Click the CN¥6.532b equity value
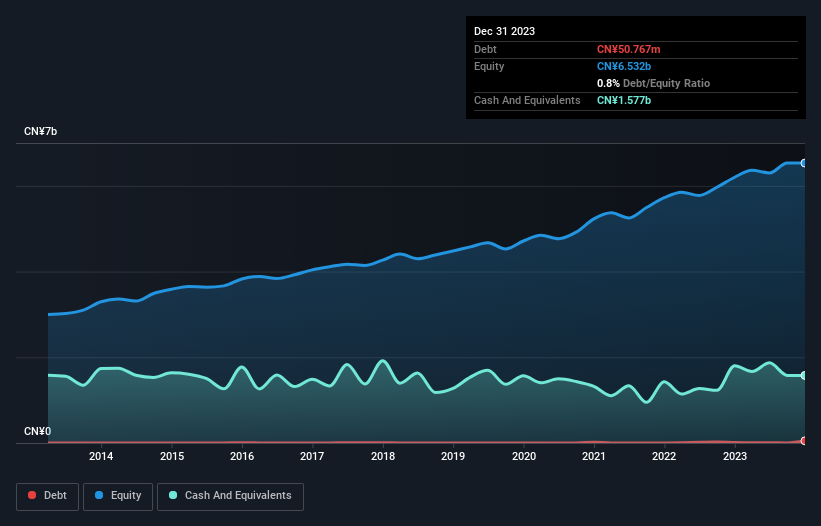The image size is (821, 526). point(624,66)
